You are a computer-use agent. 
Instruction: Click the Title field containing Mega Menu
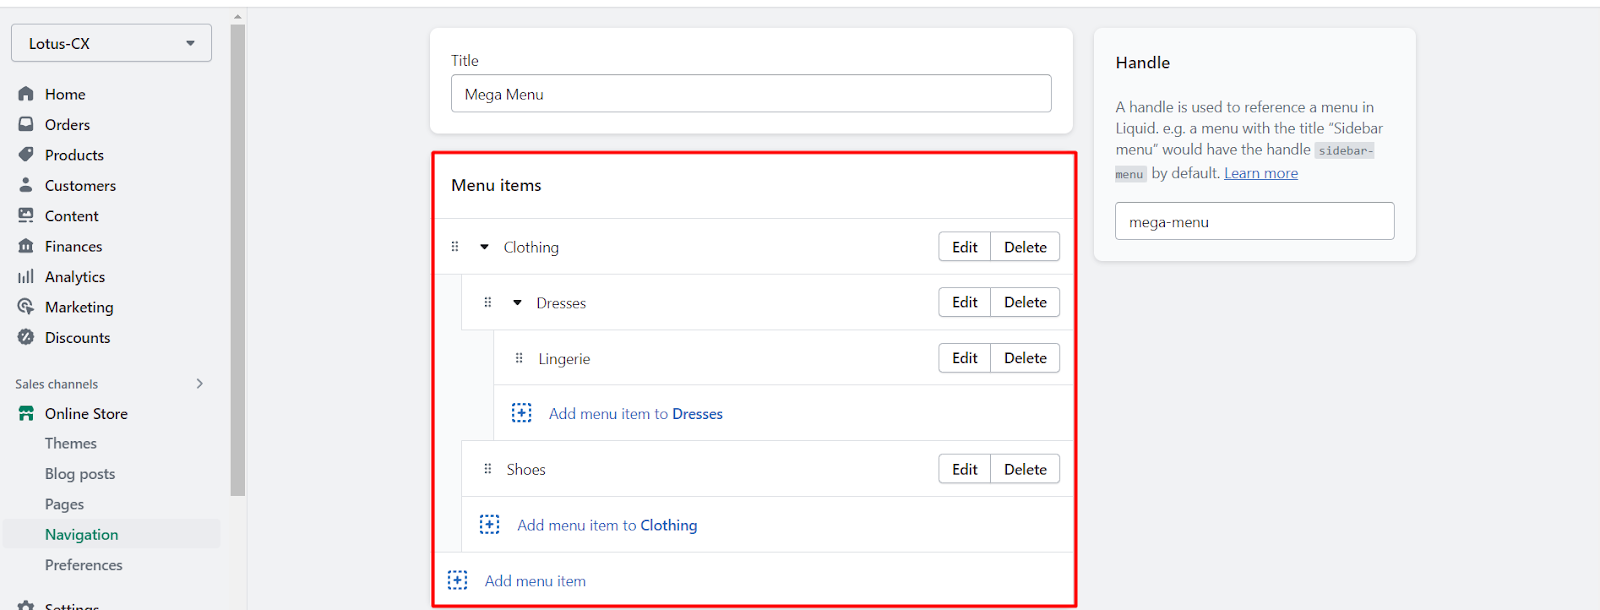pyautogui.click(x=751, y=94)
